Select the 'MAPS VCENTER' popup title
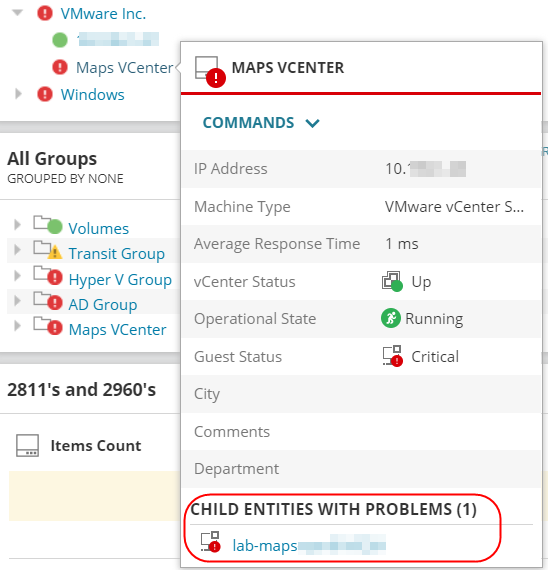The height and width of the screenshot is (570, 548). pos(288,68)
